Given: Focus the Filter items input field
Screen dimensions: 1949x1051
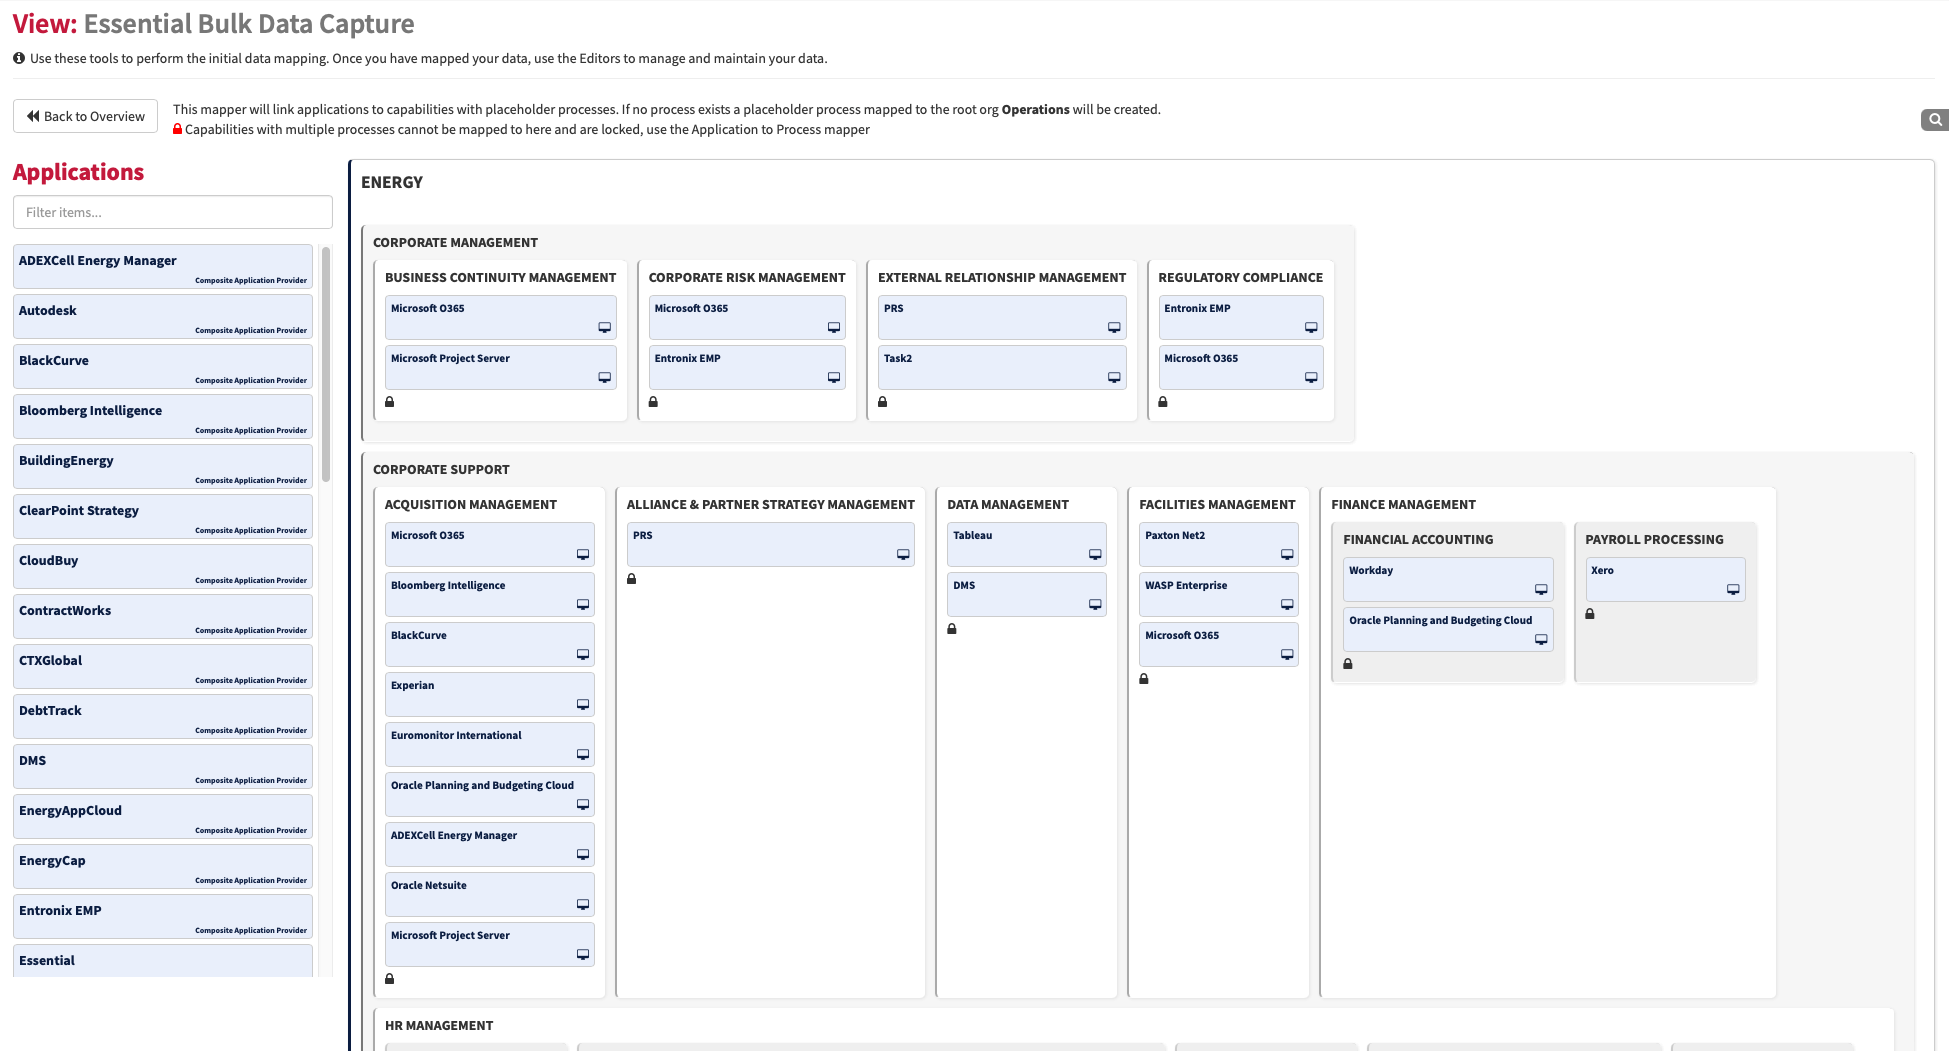Looking at the screenshot, I should 173,212.
